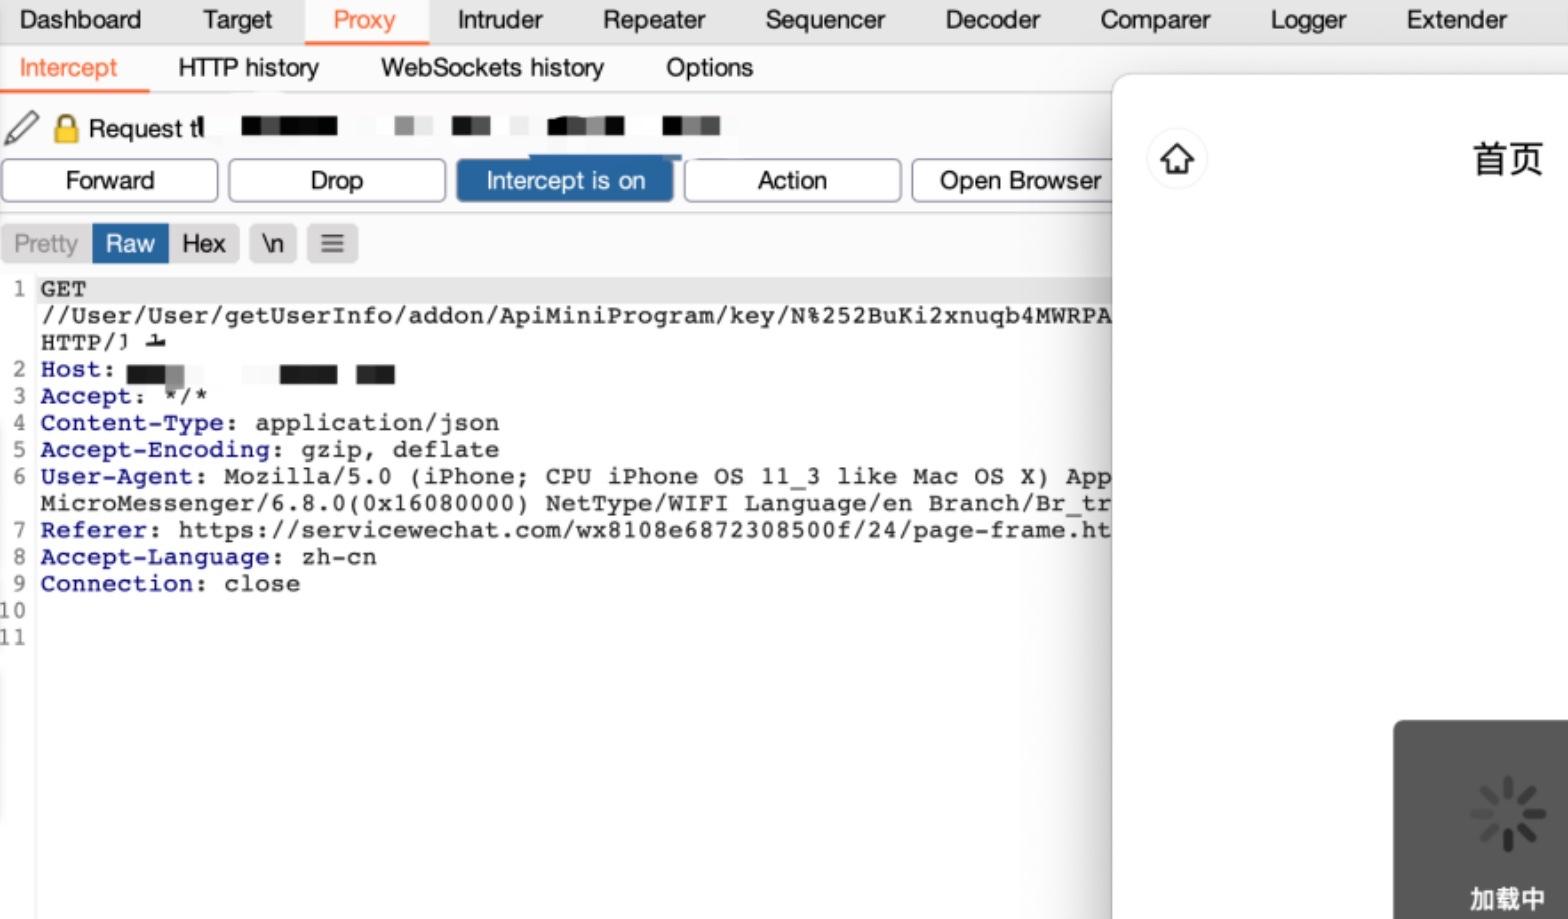Image resolution: width=1568 pixels, height=919 pixels.
Task: Open the hamburger message options menu
Action: tap(332, 244)
